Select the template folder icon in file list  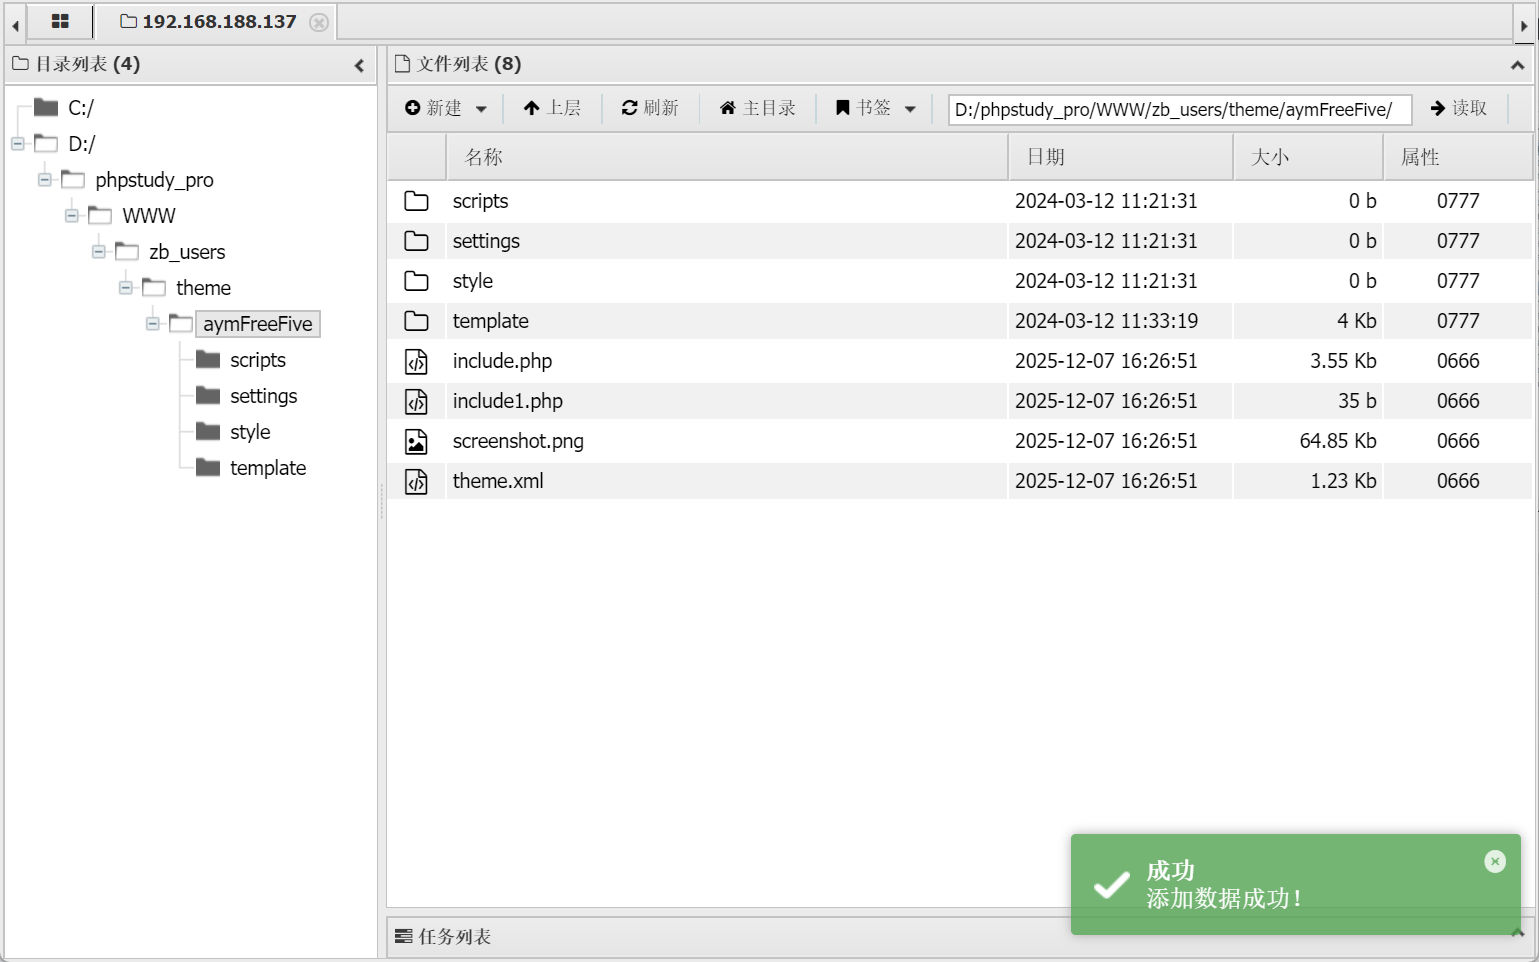coord(416,321)
